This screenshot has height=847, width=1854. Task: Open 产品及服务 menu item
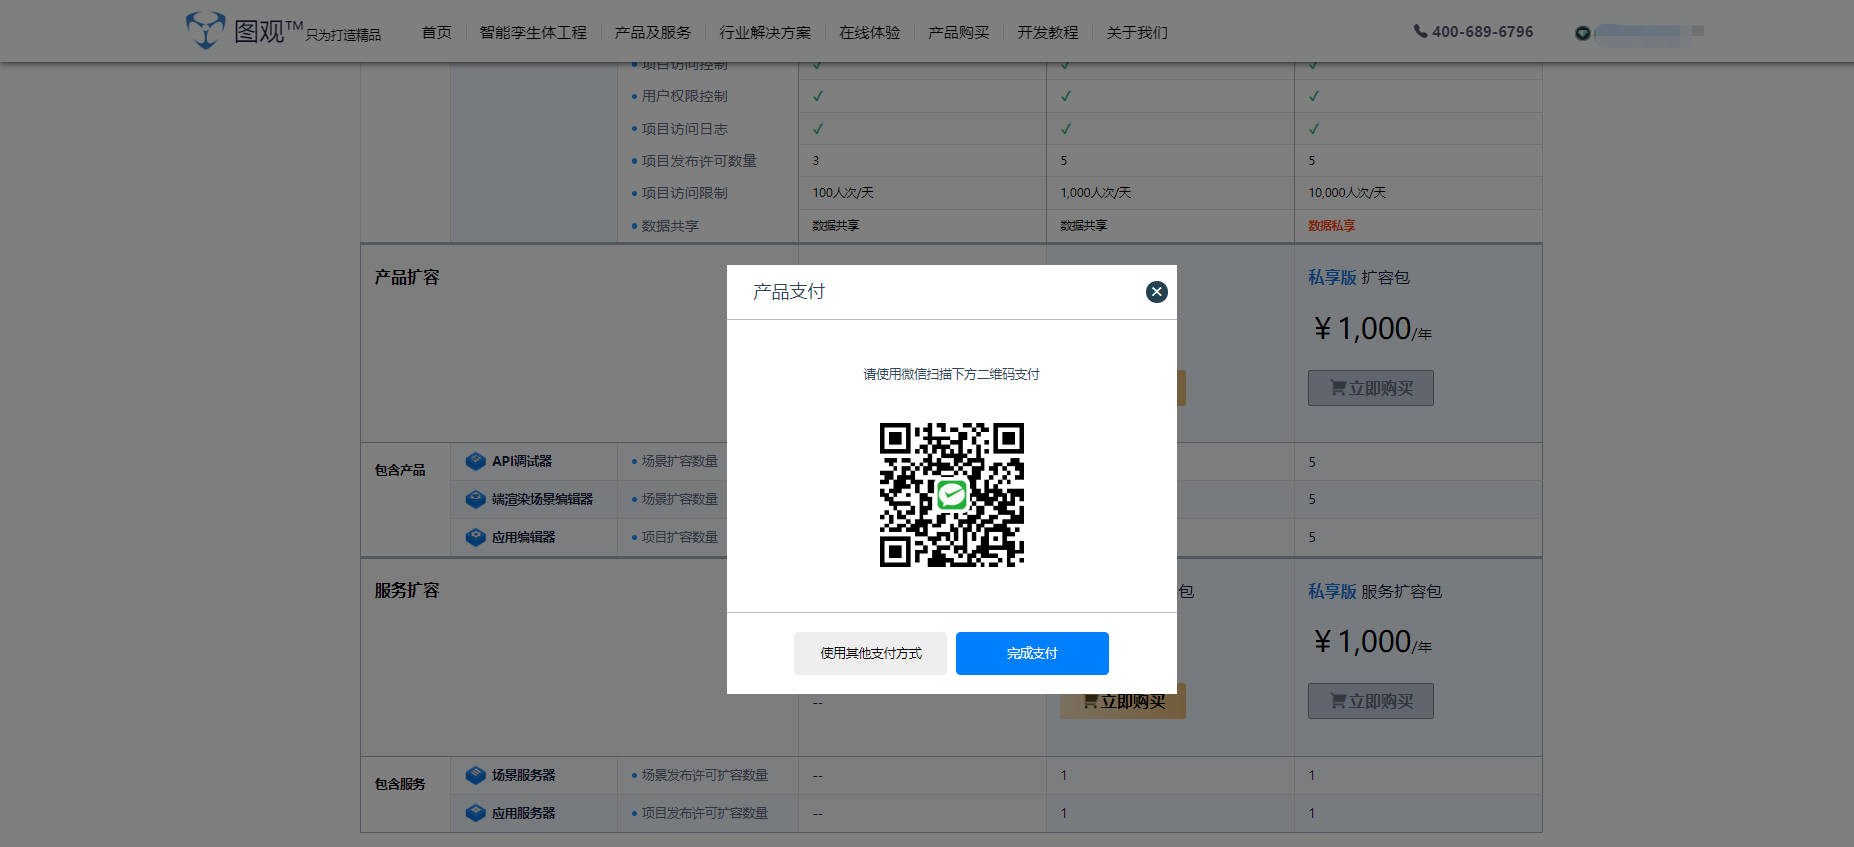click(653, 32)
